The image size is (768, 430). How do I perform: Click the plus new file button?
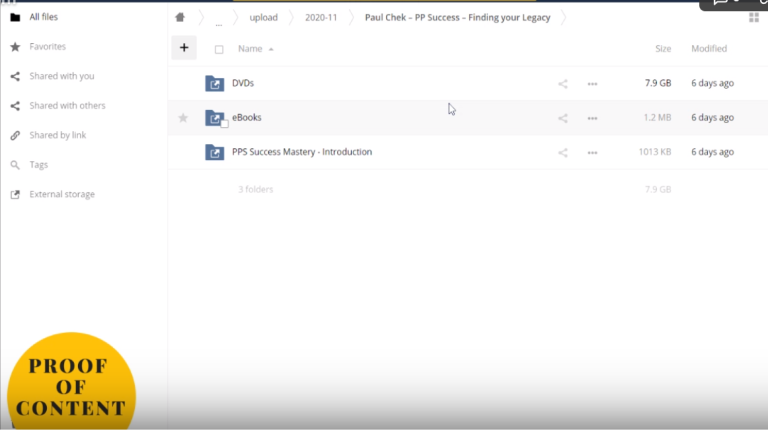coord(184,48)
